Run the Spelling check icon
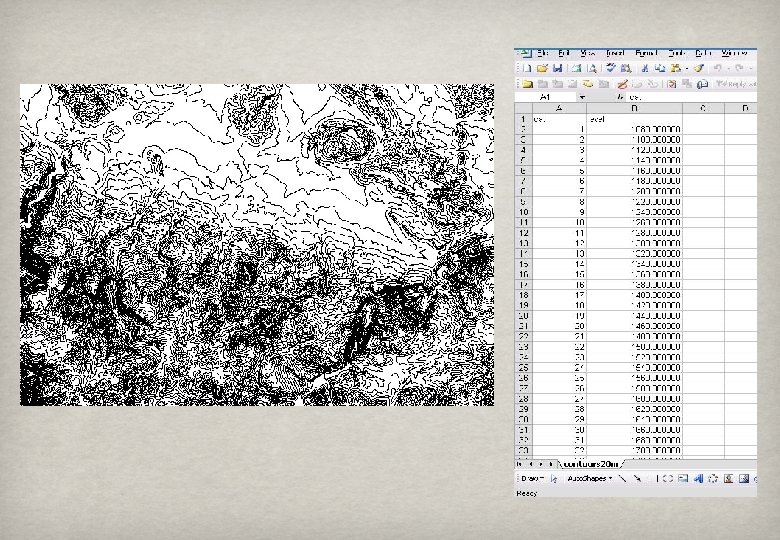780x540 pixels. click(611, 69)
